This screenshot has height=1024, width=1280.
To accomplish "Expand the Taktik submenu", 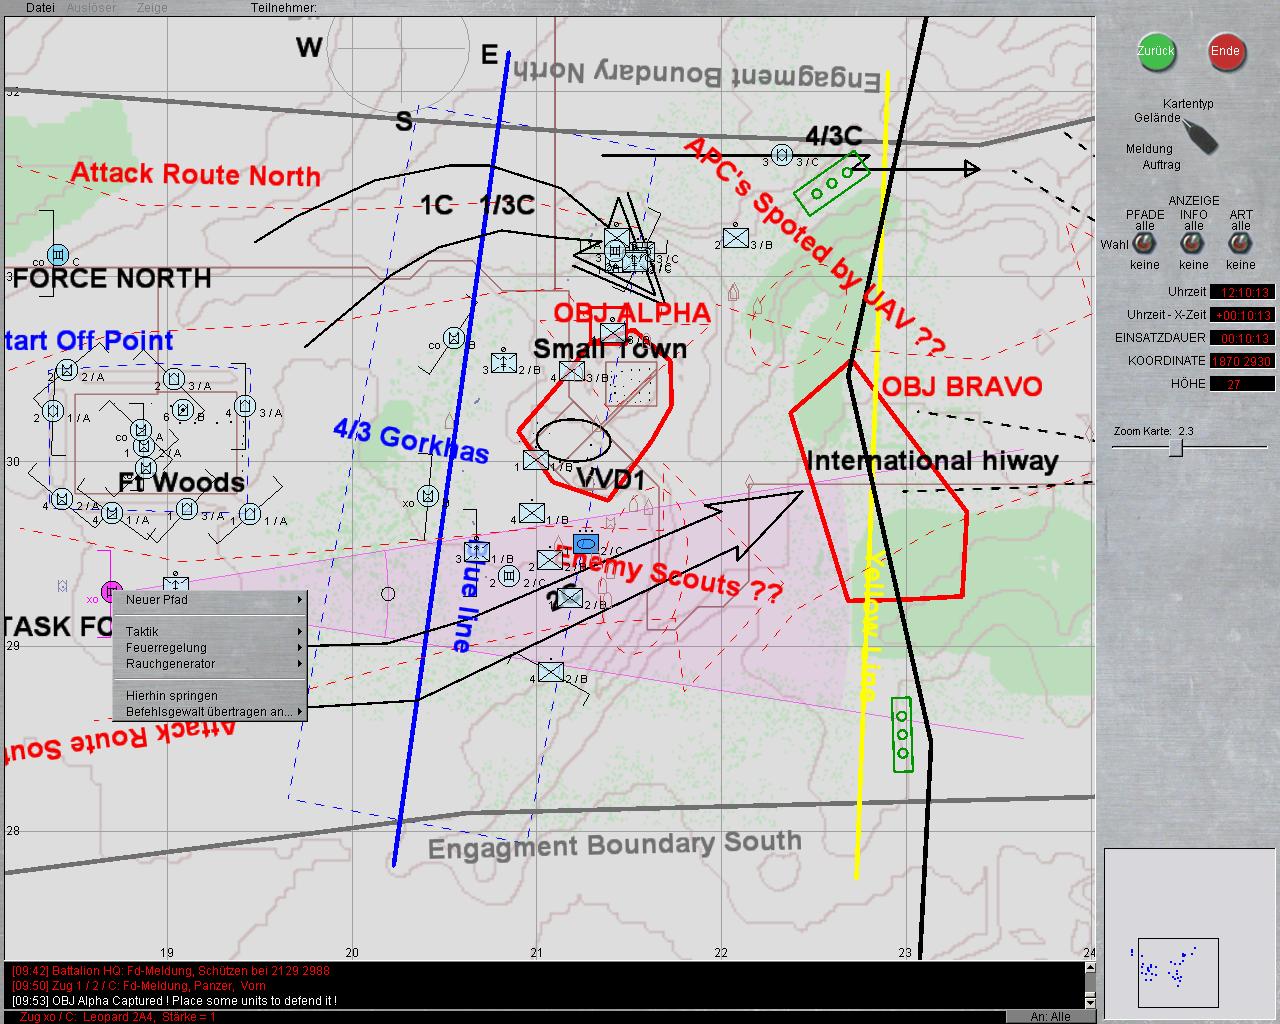I will (210, 632).
